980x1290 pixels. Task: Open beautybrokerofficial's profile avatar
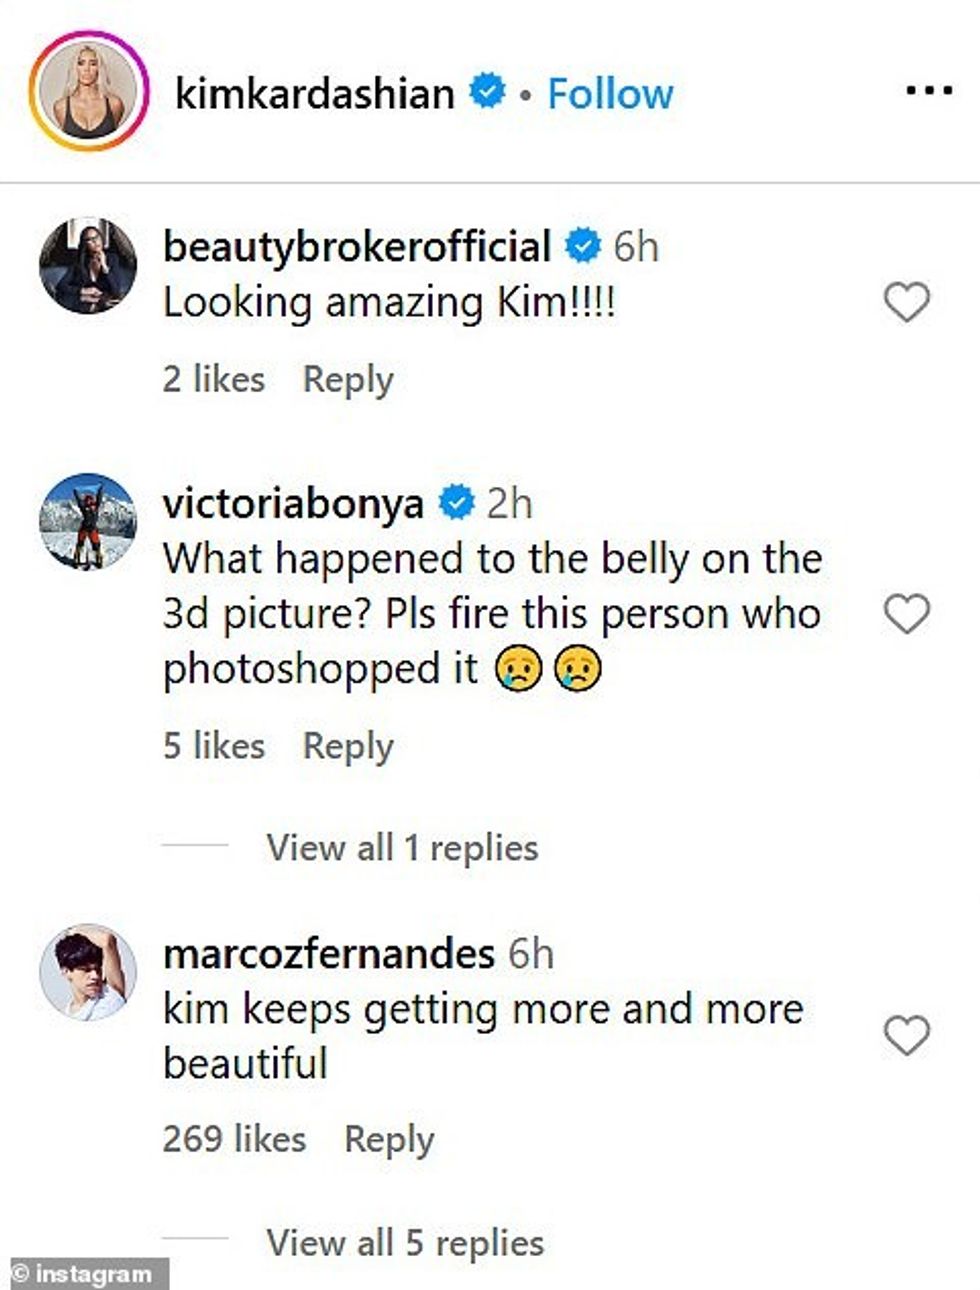[x=88, y=265]
